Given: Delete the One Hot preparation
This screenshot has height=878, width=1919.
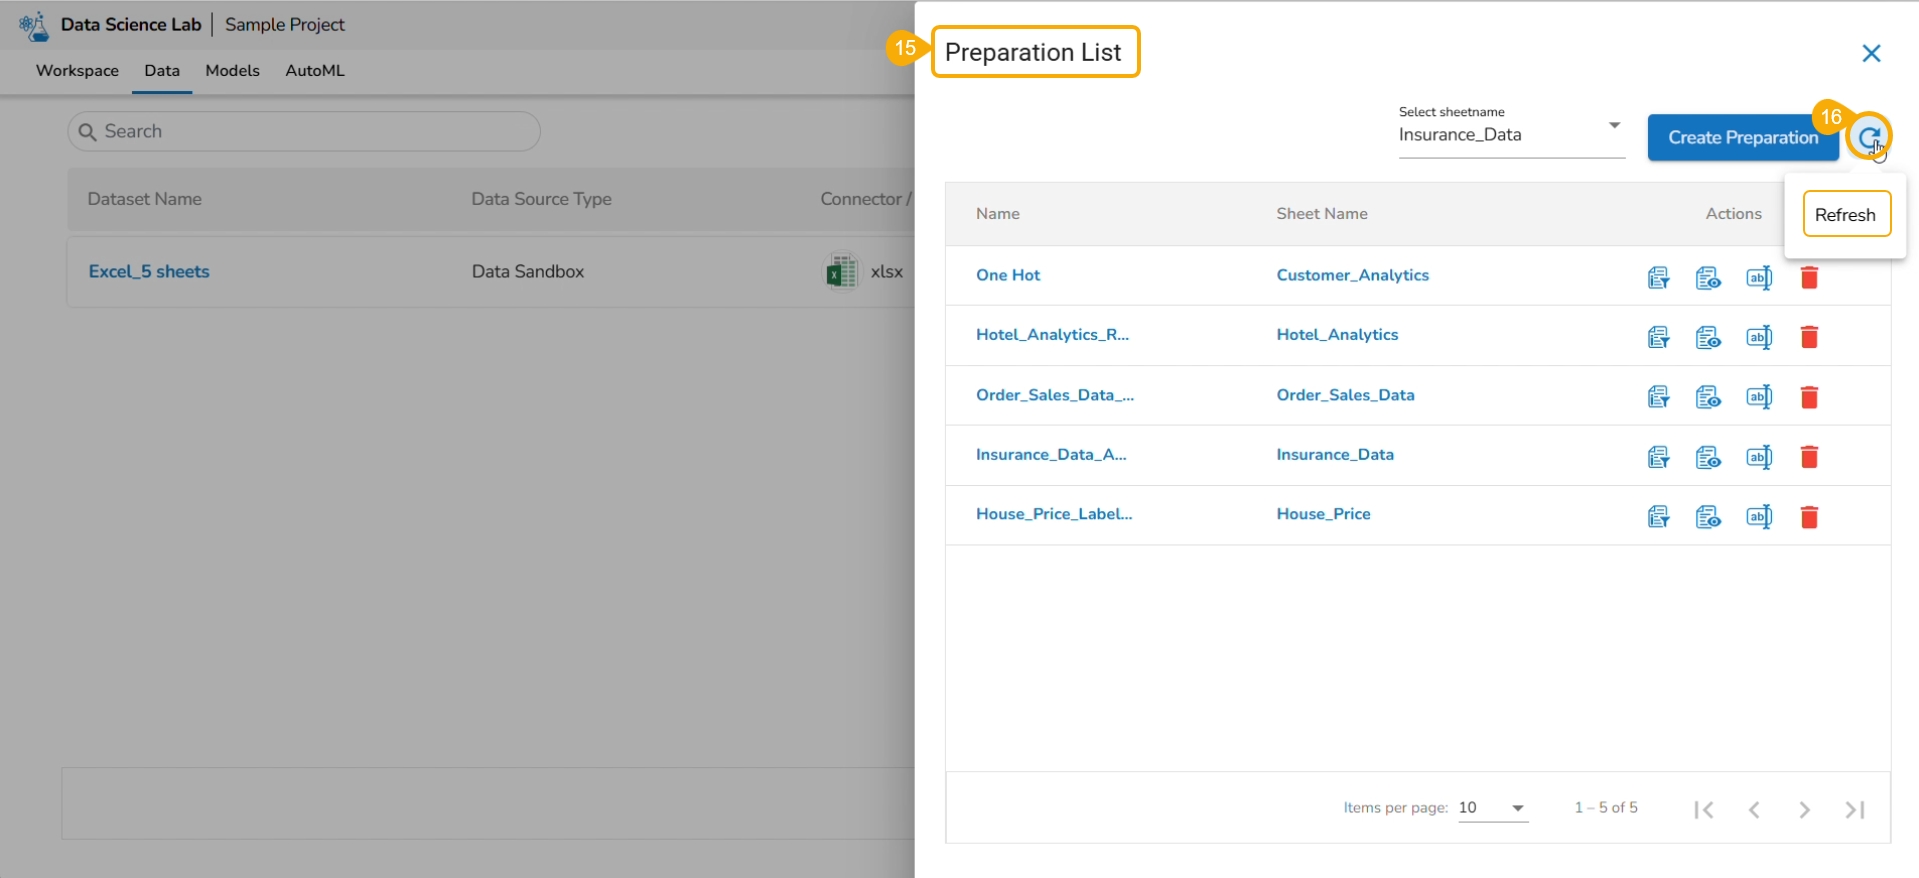Looking at the screenshot, I should (1809, 278).
